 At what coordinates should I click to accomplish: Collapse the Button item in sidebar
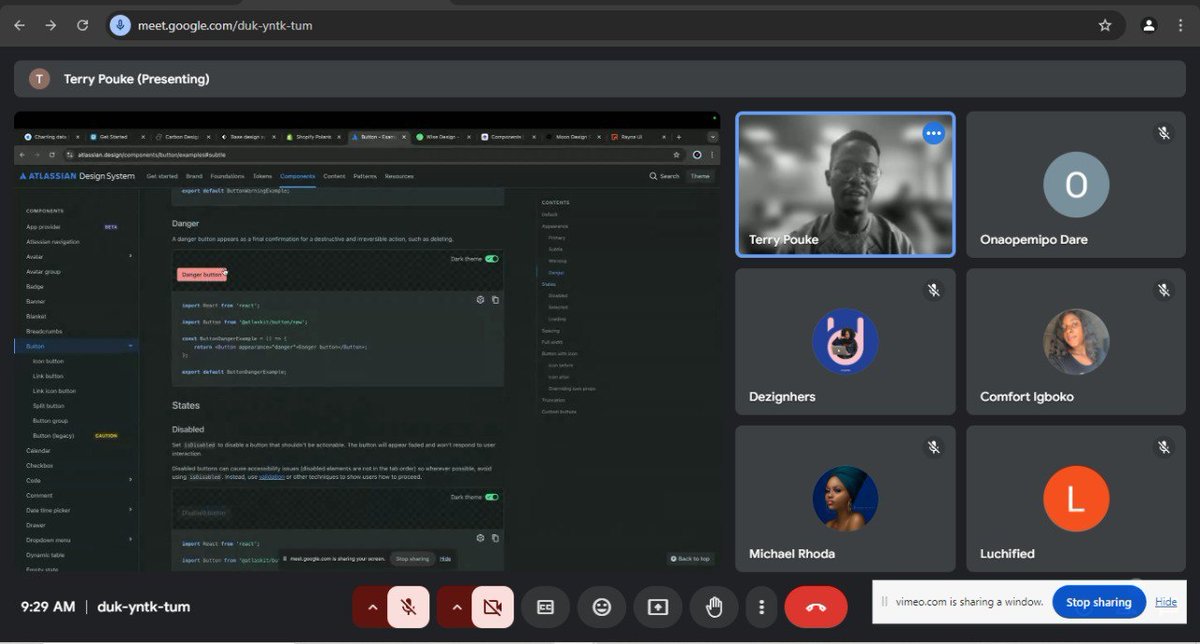131,346
